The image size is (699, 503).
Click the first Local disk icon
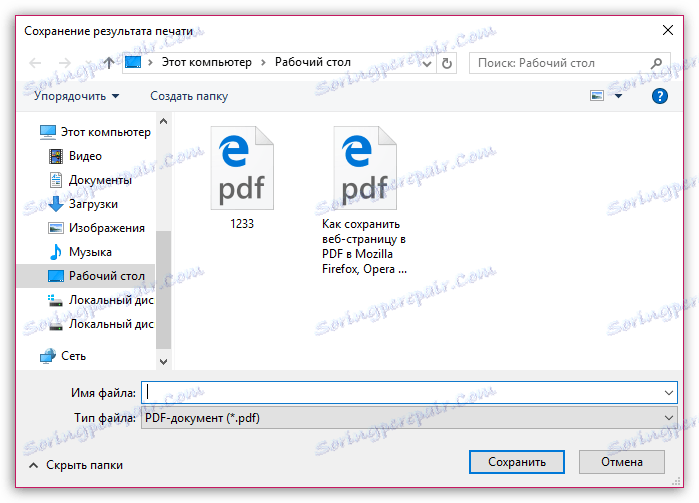point(56,300)
